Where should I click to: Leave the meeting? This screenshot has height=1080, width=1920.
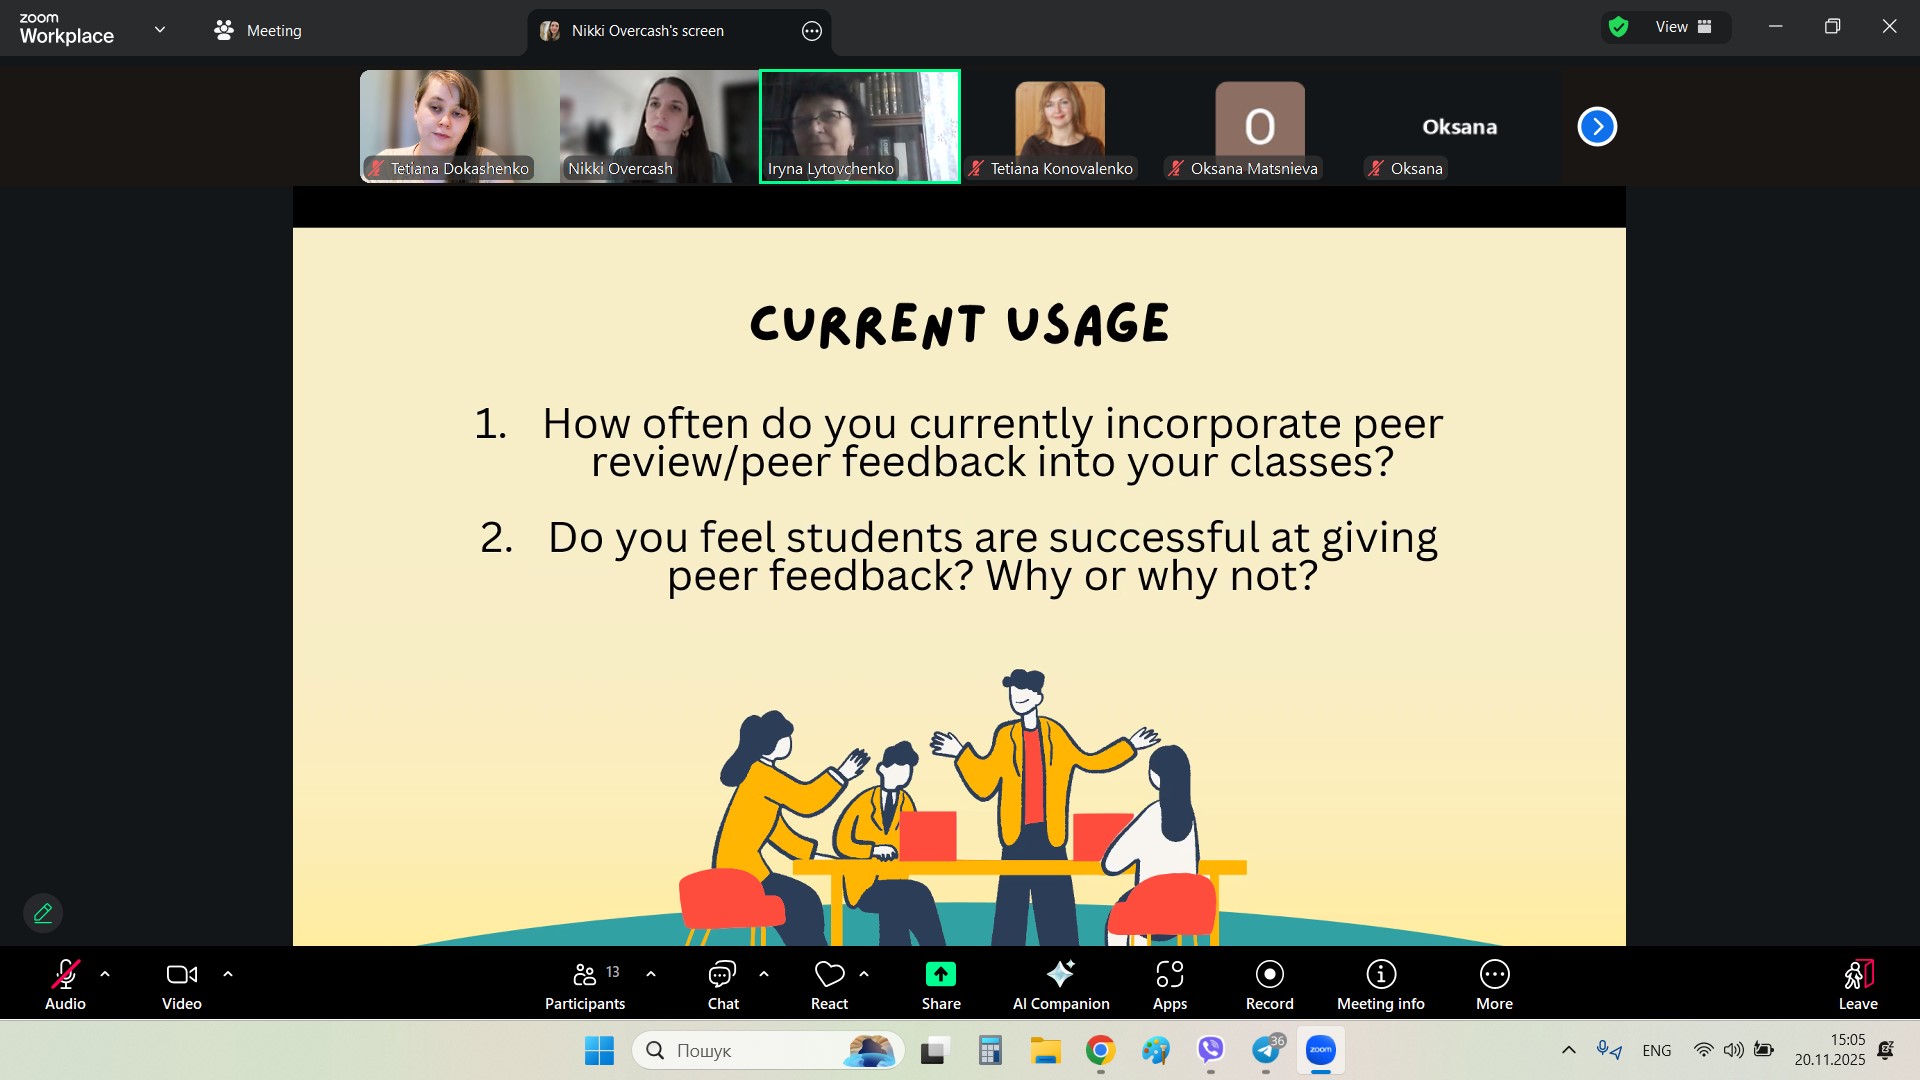coord(1857,985)
